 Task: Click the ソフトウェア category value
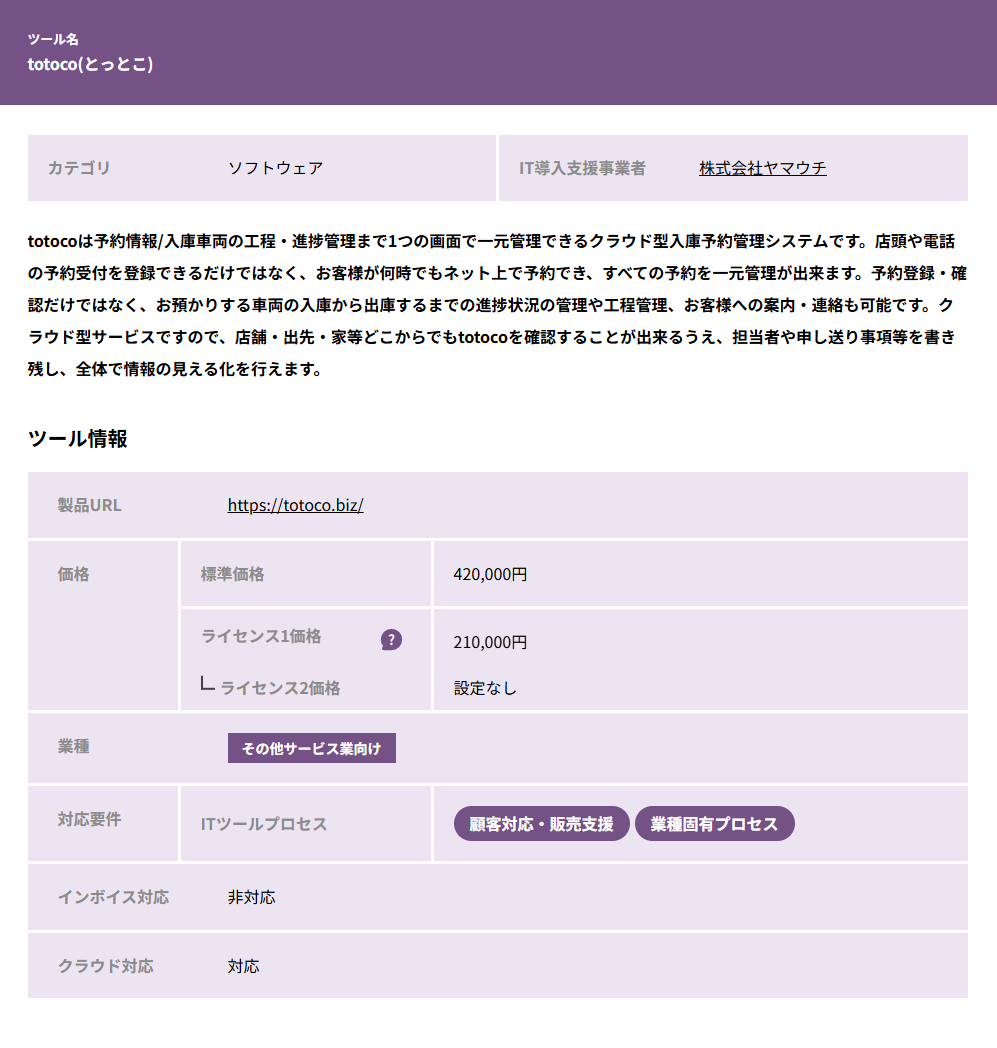[275, 168]
